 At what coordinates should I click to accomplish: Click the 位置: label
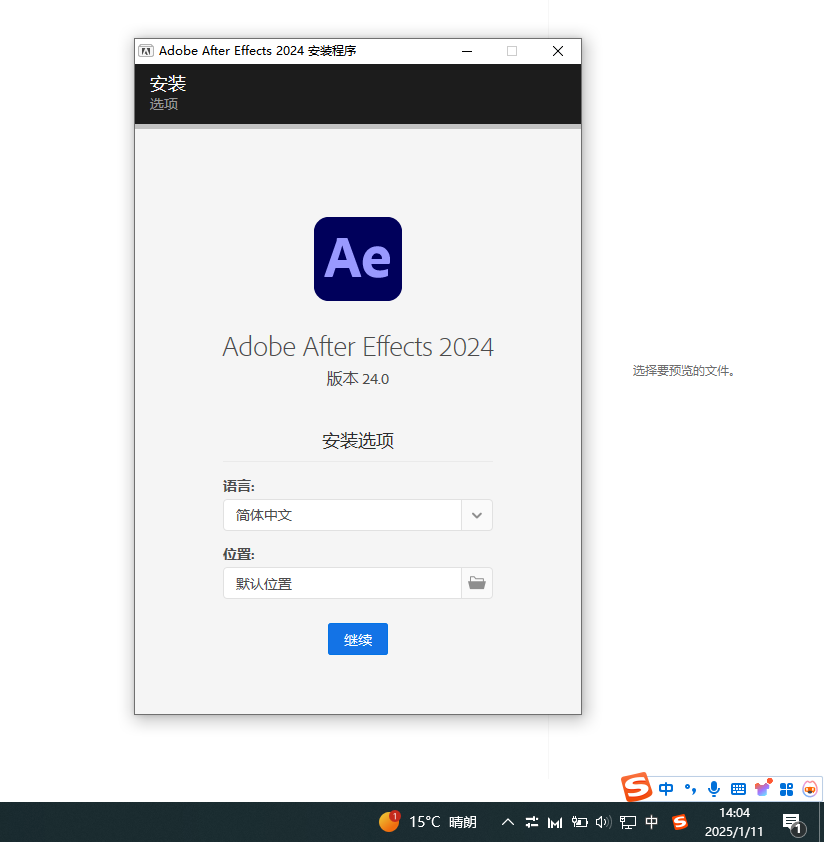(x=238, y=554)
